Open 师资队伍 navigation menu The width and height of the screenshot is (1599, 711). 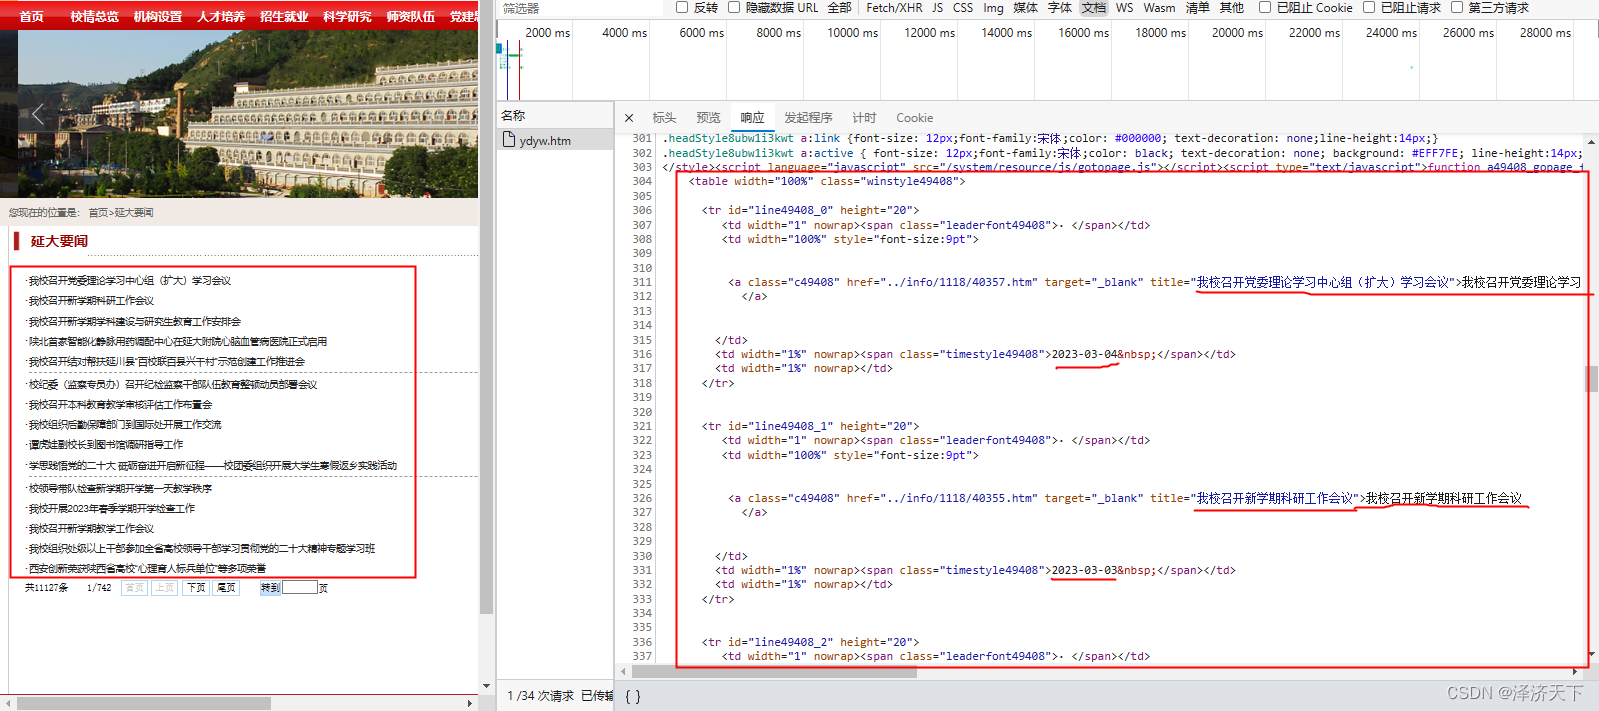coord(410,16)
